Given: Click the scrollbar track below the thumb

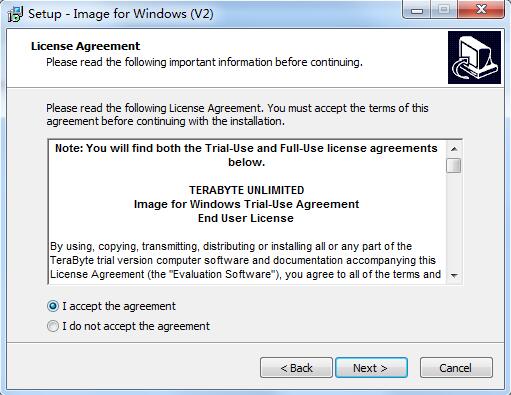Looking at the screenshot, I should (x=454, y=220).
